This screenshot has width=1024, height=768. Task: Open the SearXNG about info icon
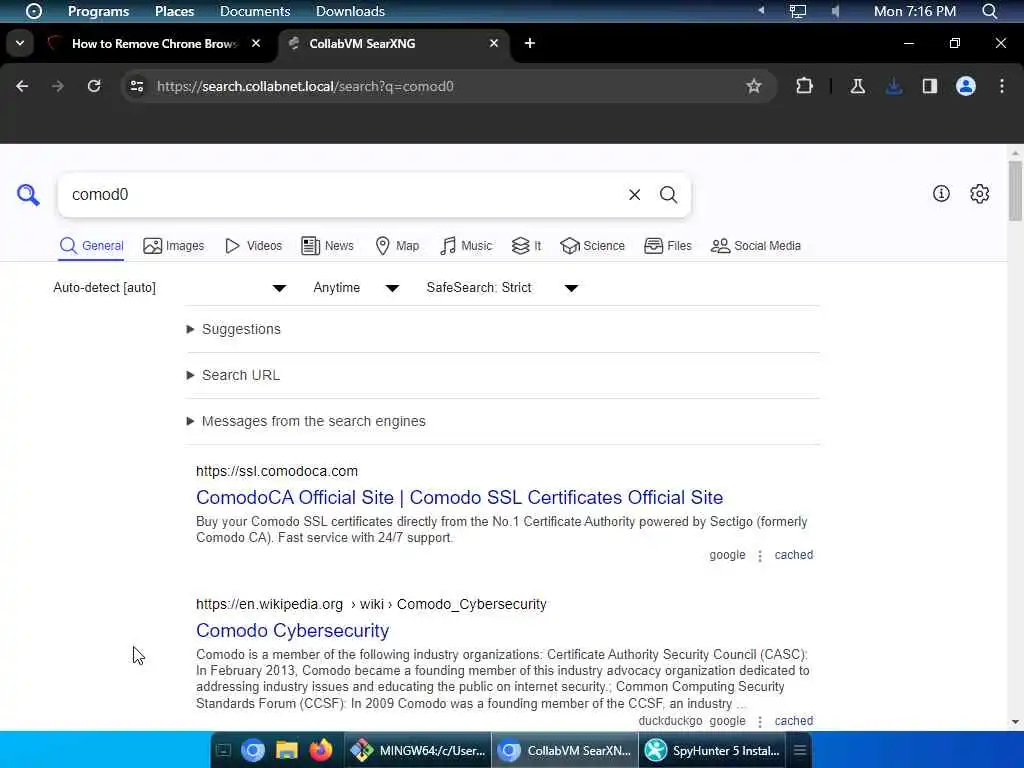pos(941,193)
